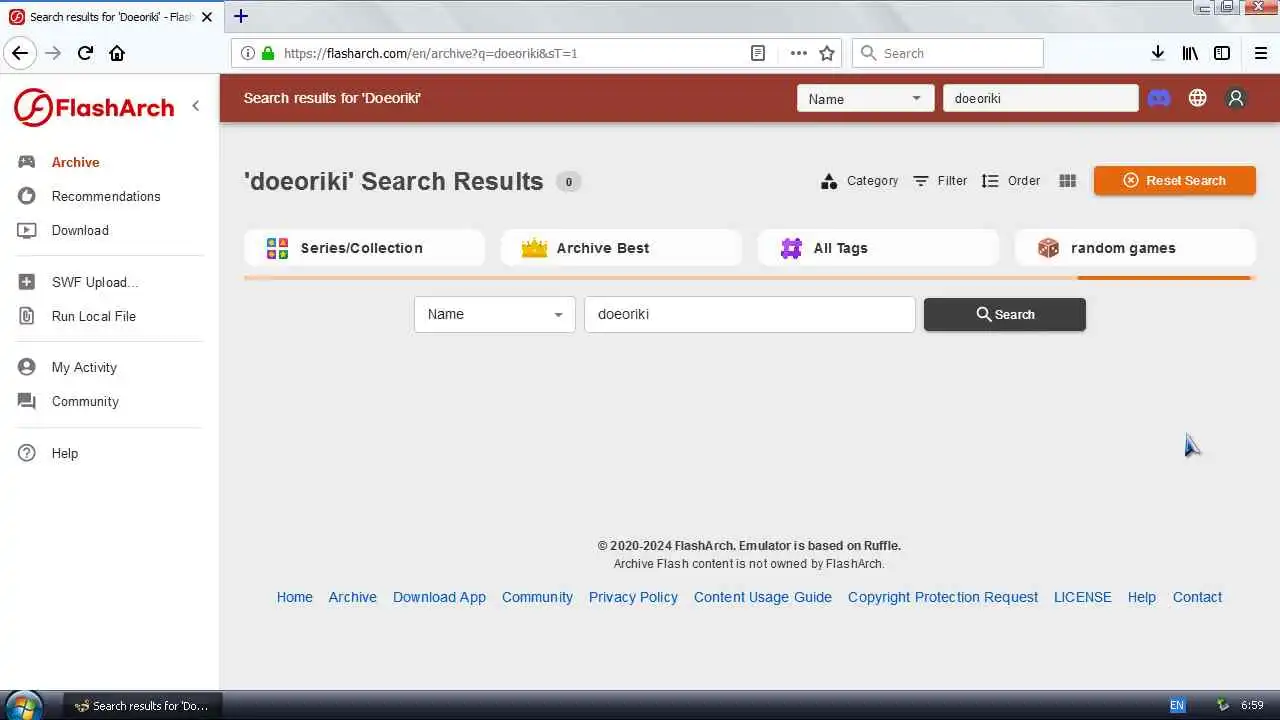The height and width of the screenshot is (720, 1280).
Task: Open the language globe icon
Action: [x=1197, y=98]
